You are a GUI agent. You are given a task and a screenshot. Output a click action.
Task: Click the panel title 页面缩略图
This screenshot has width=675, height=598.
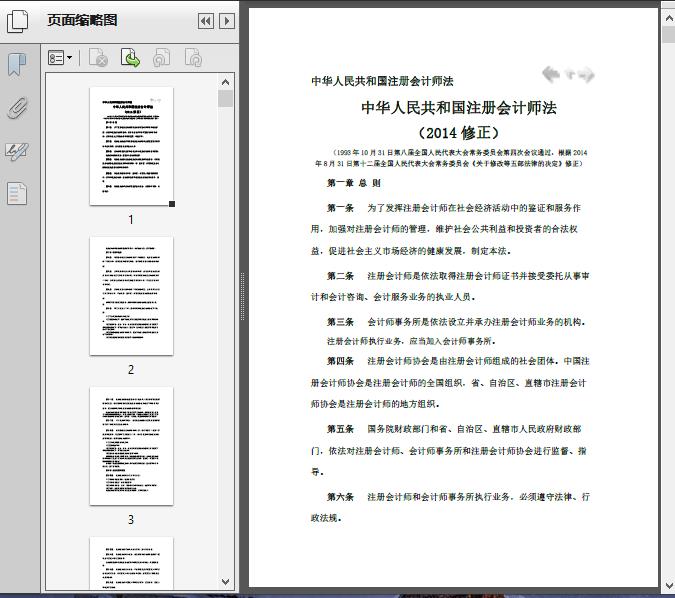tap(82, 20)
